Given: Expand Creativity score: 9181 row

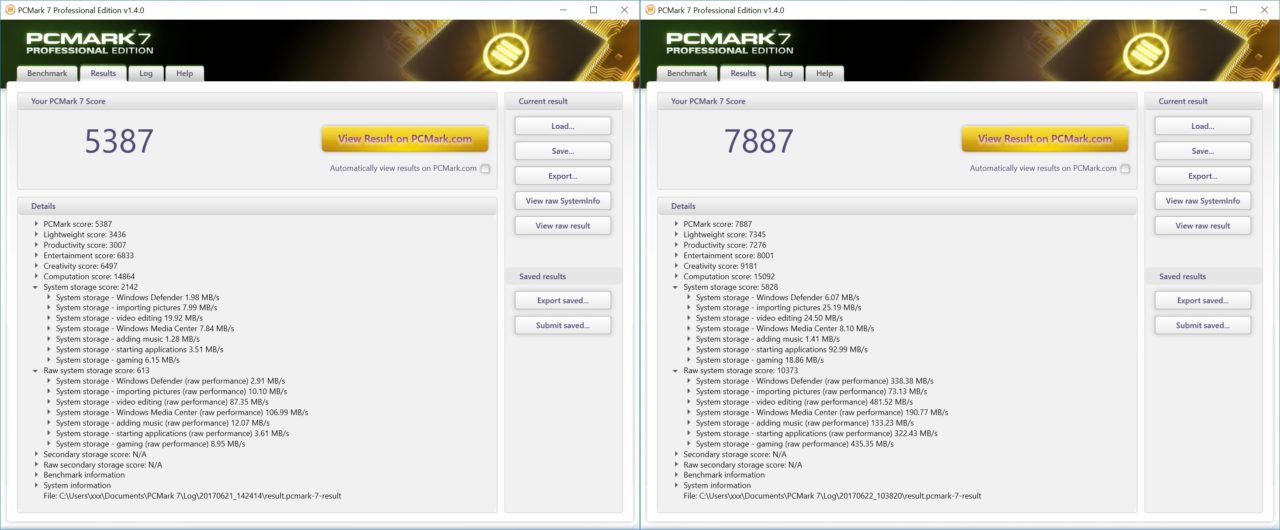Looking at the screenshot, I should point(676,266).
